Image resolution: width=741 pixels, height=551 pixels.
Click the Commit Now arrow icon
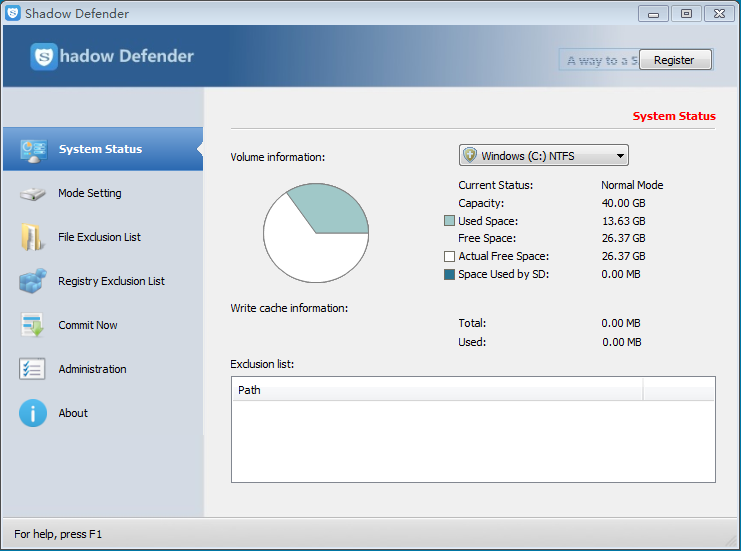click(x=33, y=325)
